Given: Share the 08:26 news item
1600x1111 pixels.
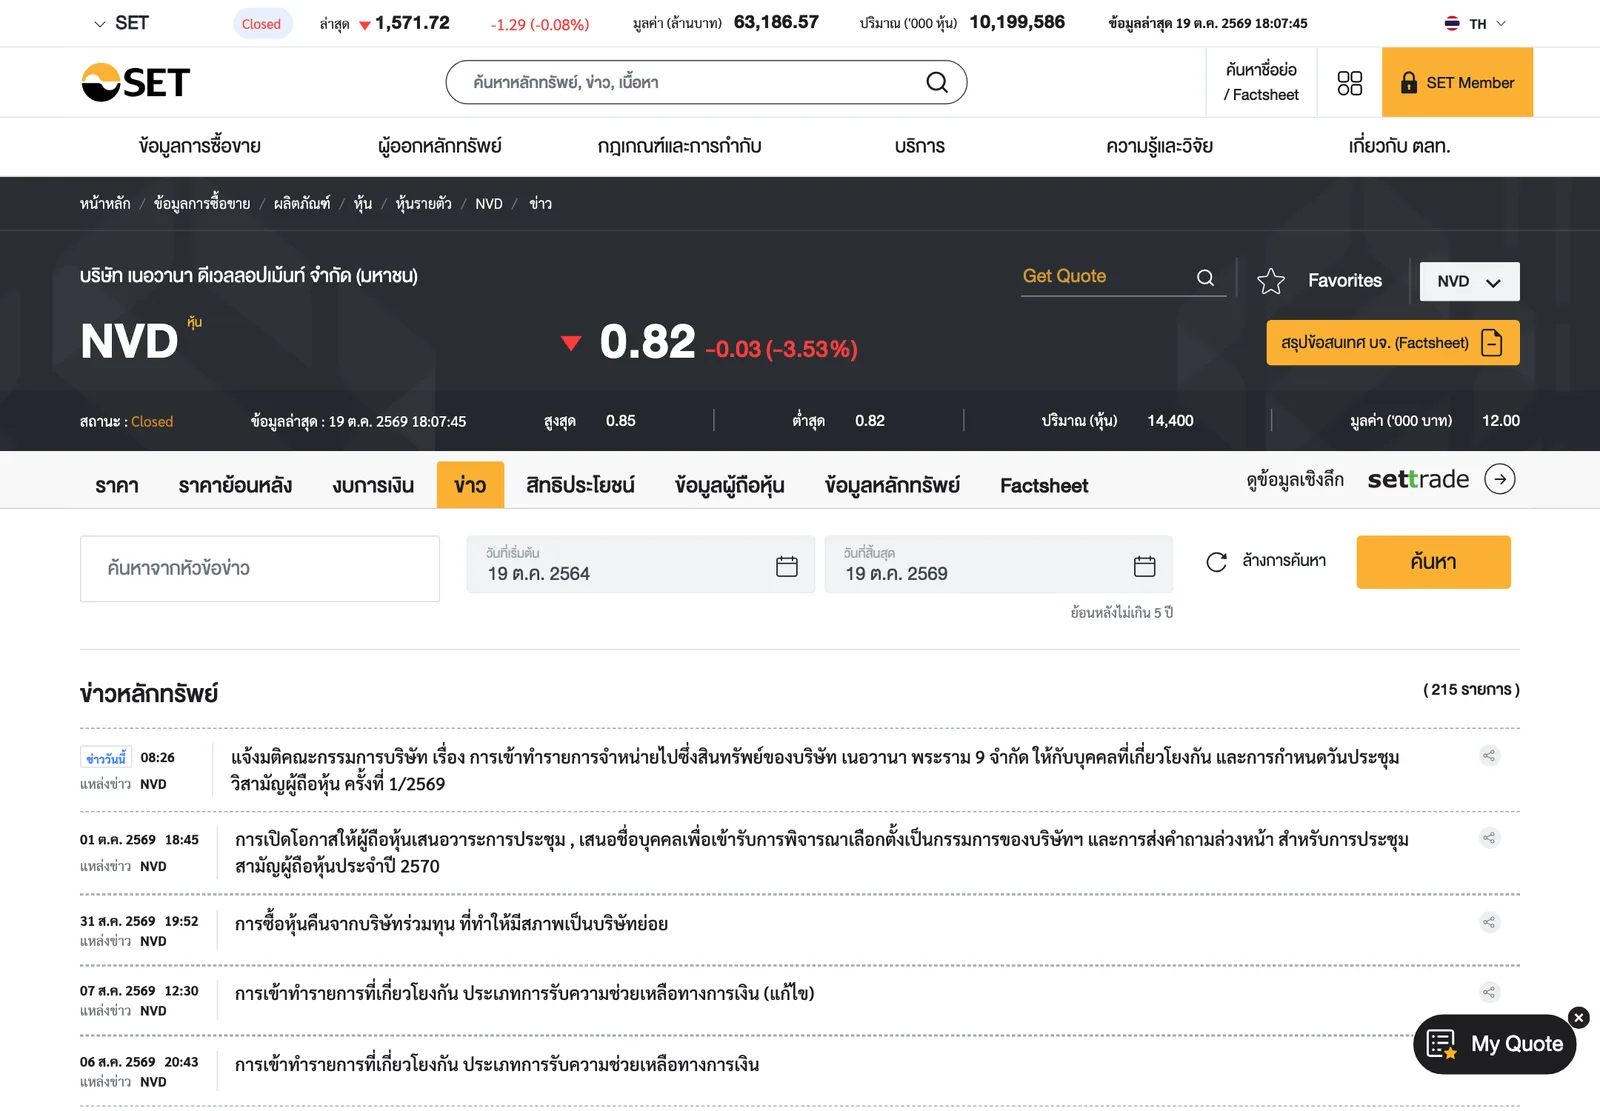Looking at the screenshot, I should 1489,756.
